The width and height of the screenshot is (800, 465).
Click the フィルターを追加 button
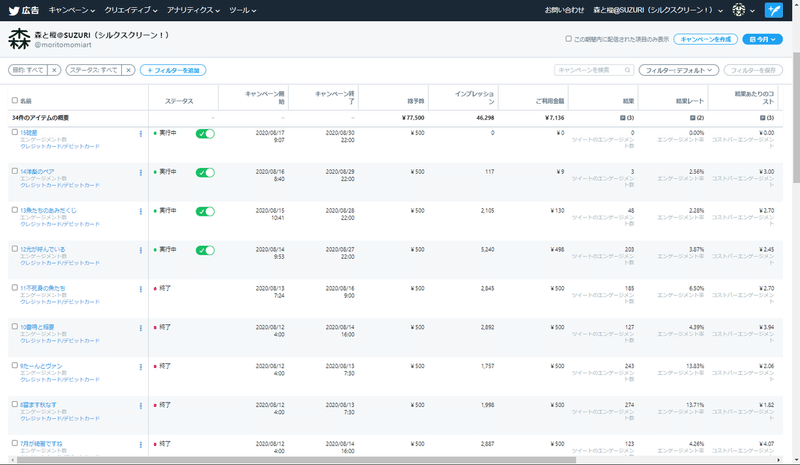[173, 70]
